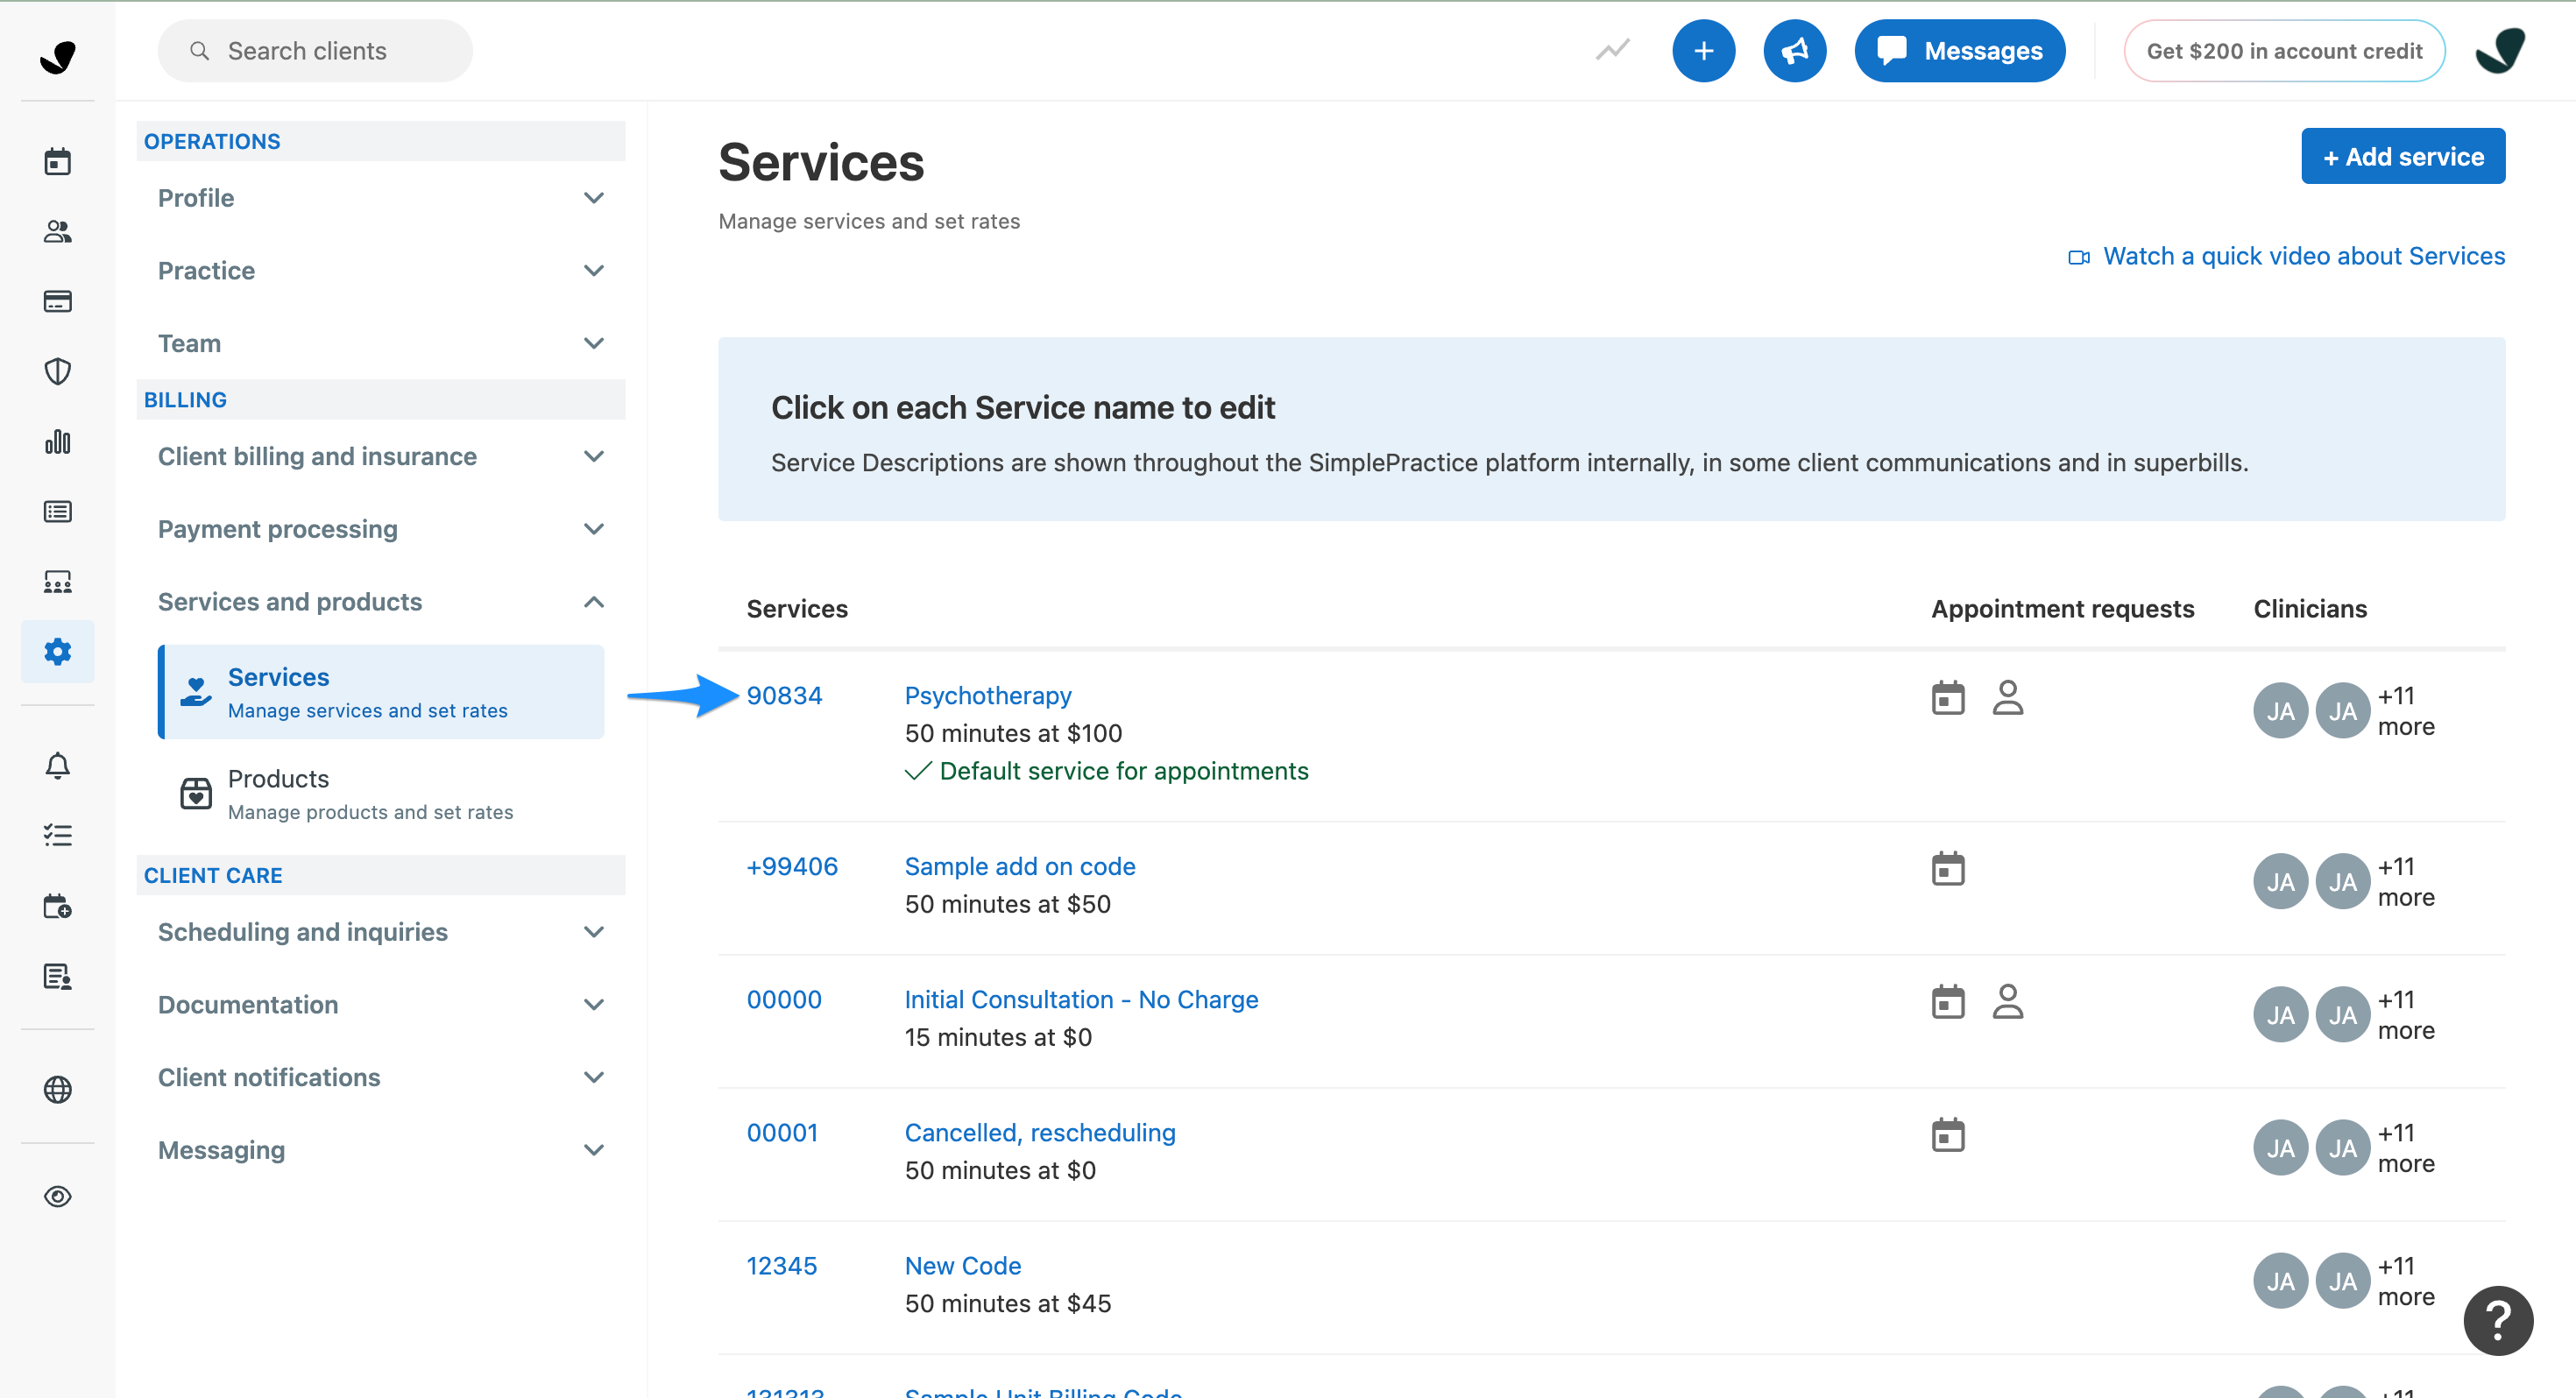Open the notes with person icon
The image size is (2576, 1398).
tap(57, 976)
